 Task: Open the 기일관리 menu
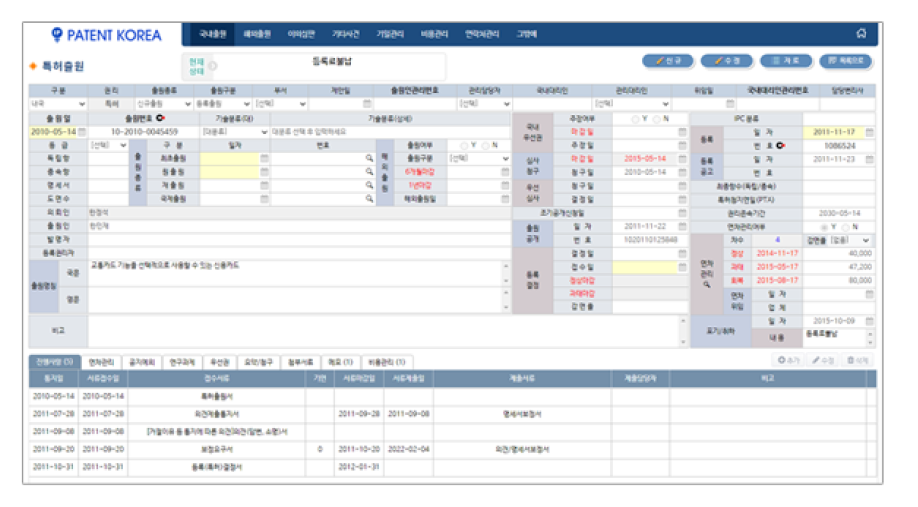[390, 34]
